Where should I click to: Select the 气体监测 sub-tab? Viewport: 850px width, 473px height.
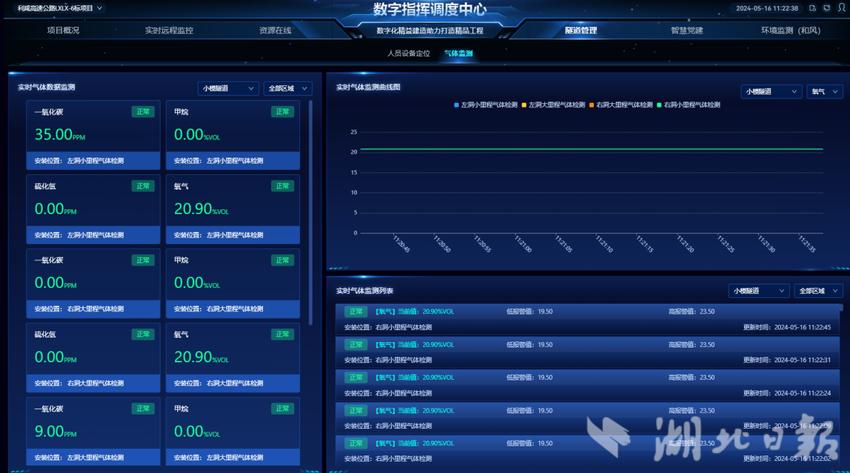coord(459,53)
